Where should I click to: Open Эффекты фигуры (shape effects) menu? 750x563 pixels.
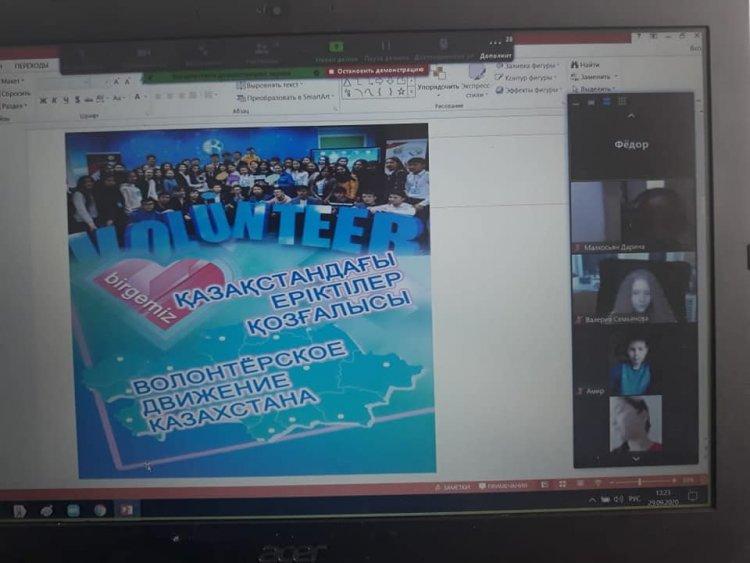click(x=528, y=90)
